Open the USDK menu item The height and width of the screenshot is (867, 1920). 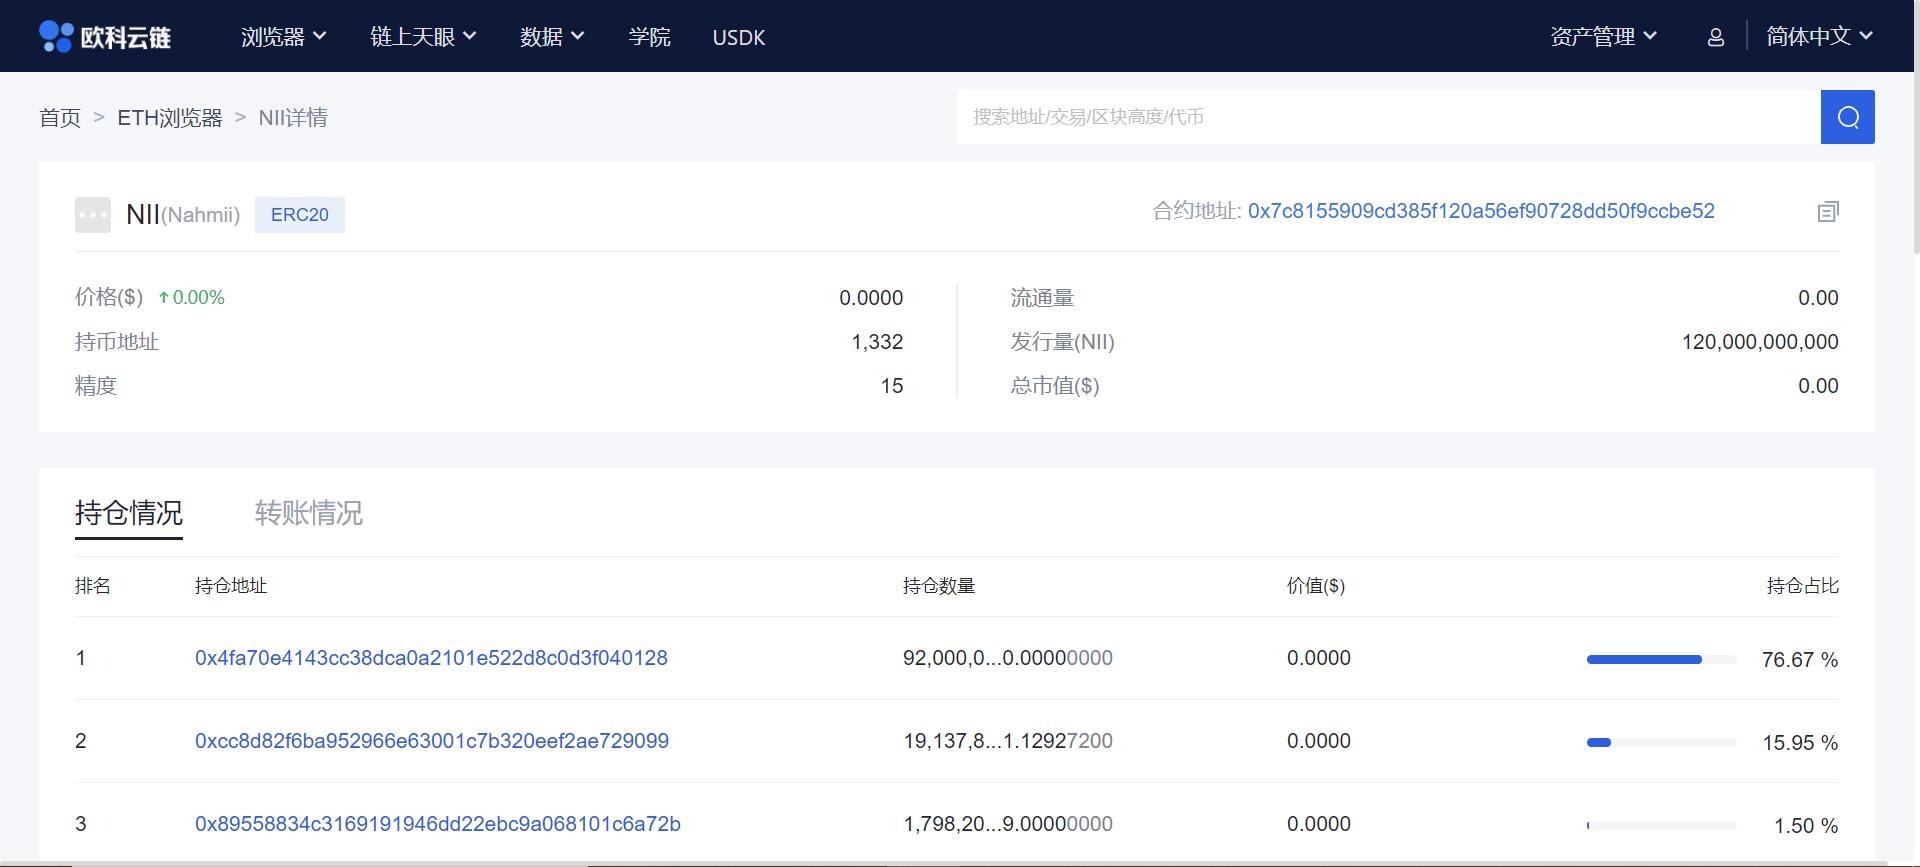pyautogui.click(x=739, y=38)
